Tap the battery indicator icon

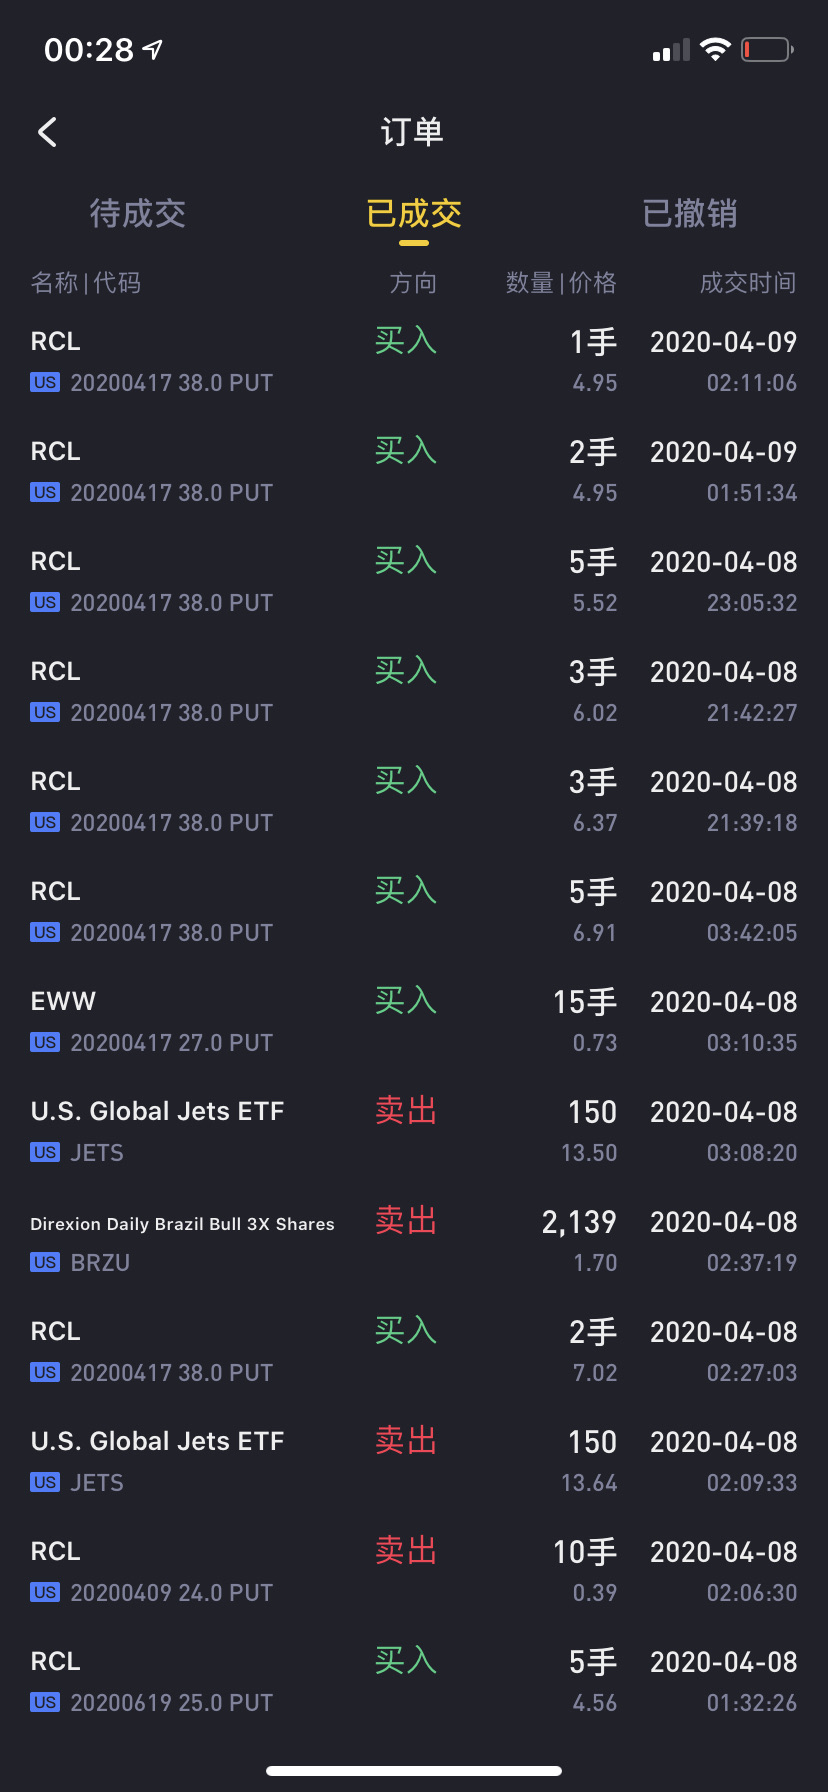(x=767, y=50)
